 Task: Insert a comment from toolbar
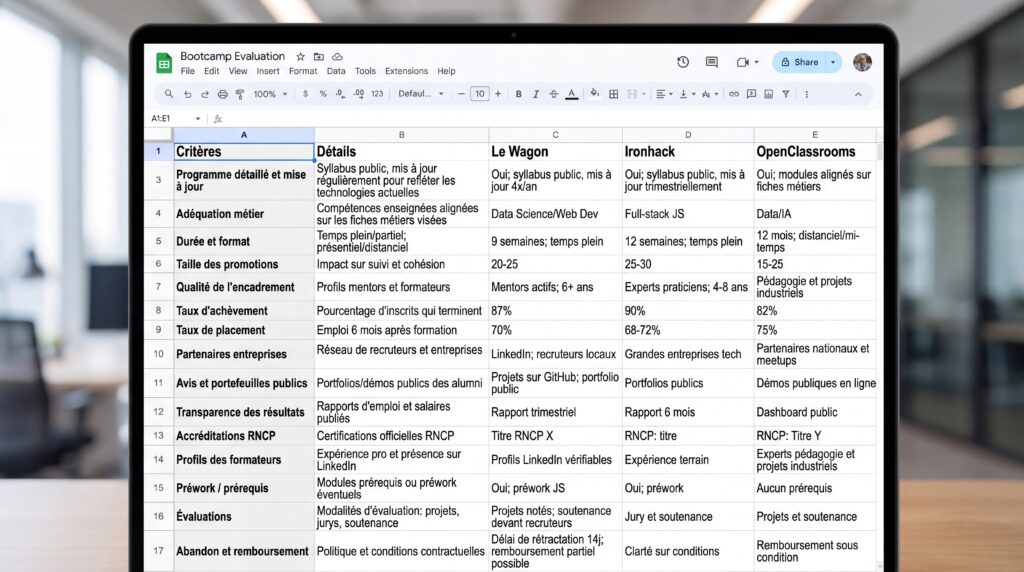coord(752,94)
